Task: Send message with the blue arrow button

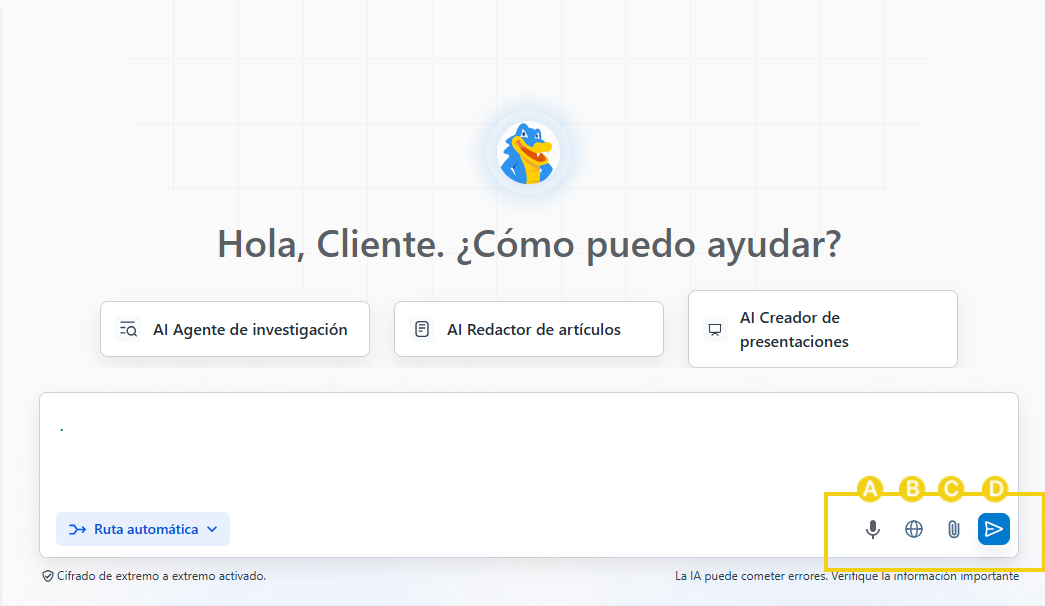Action: [994, 529]
